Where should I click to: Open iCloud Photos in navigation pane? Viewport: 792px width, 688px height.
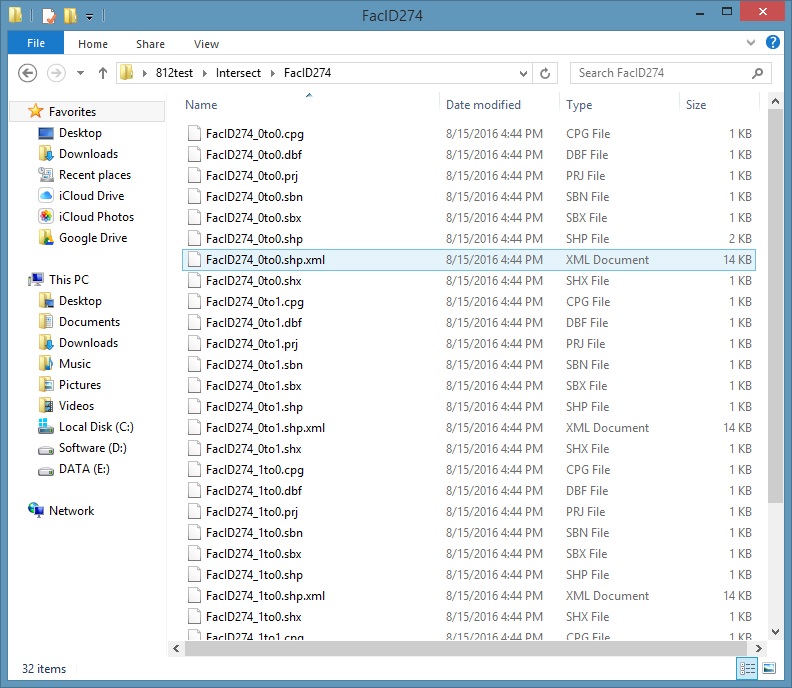[96, 217]
